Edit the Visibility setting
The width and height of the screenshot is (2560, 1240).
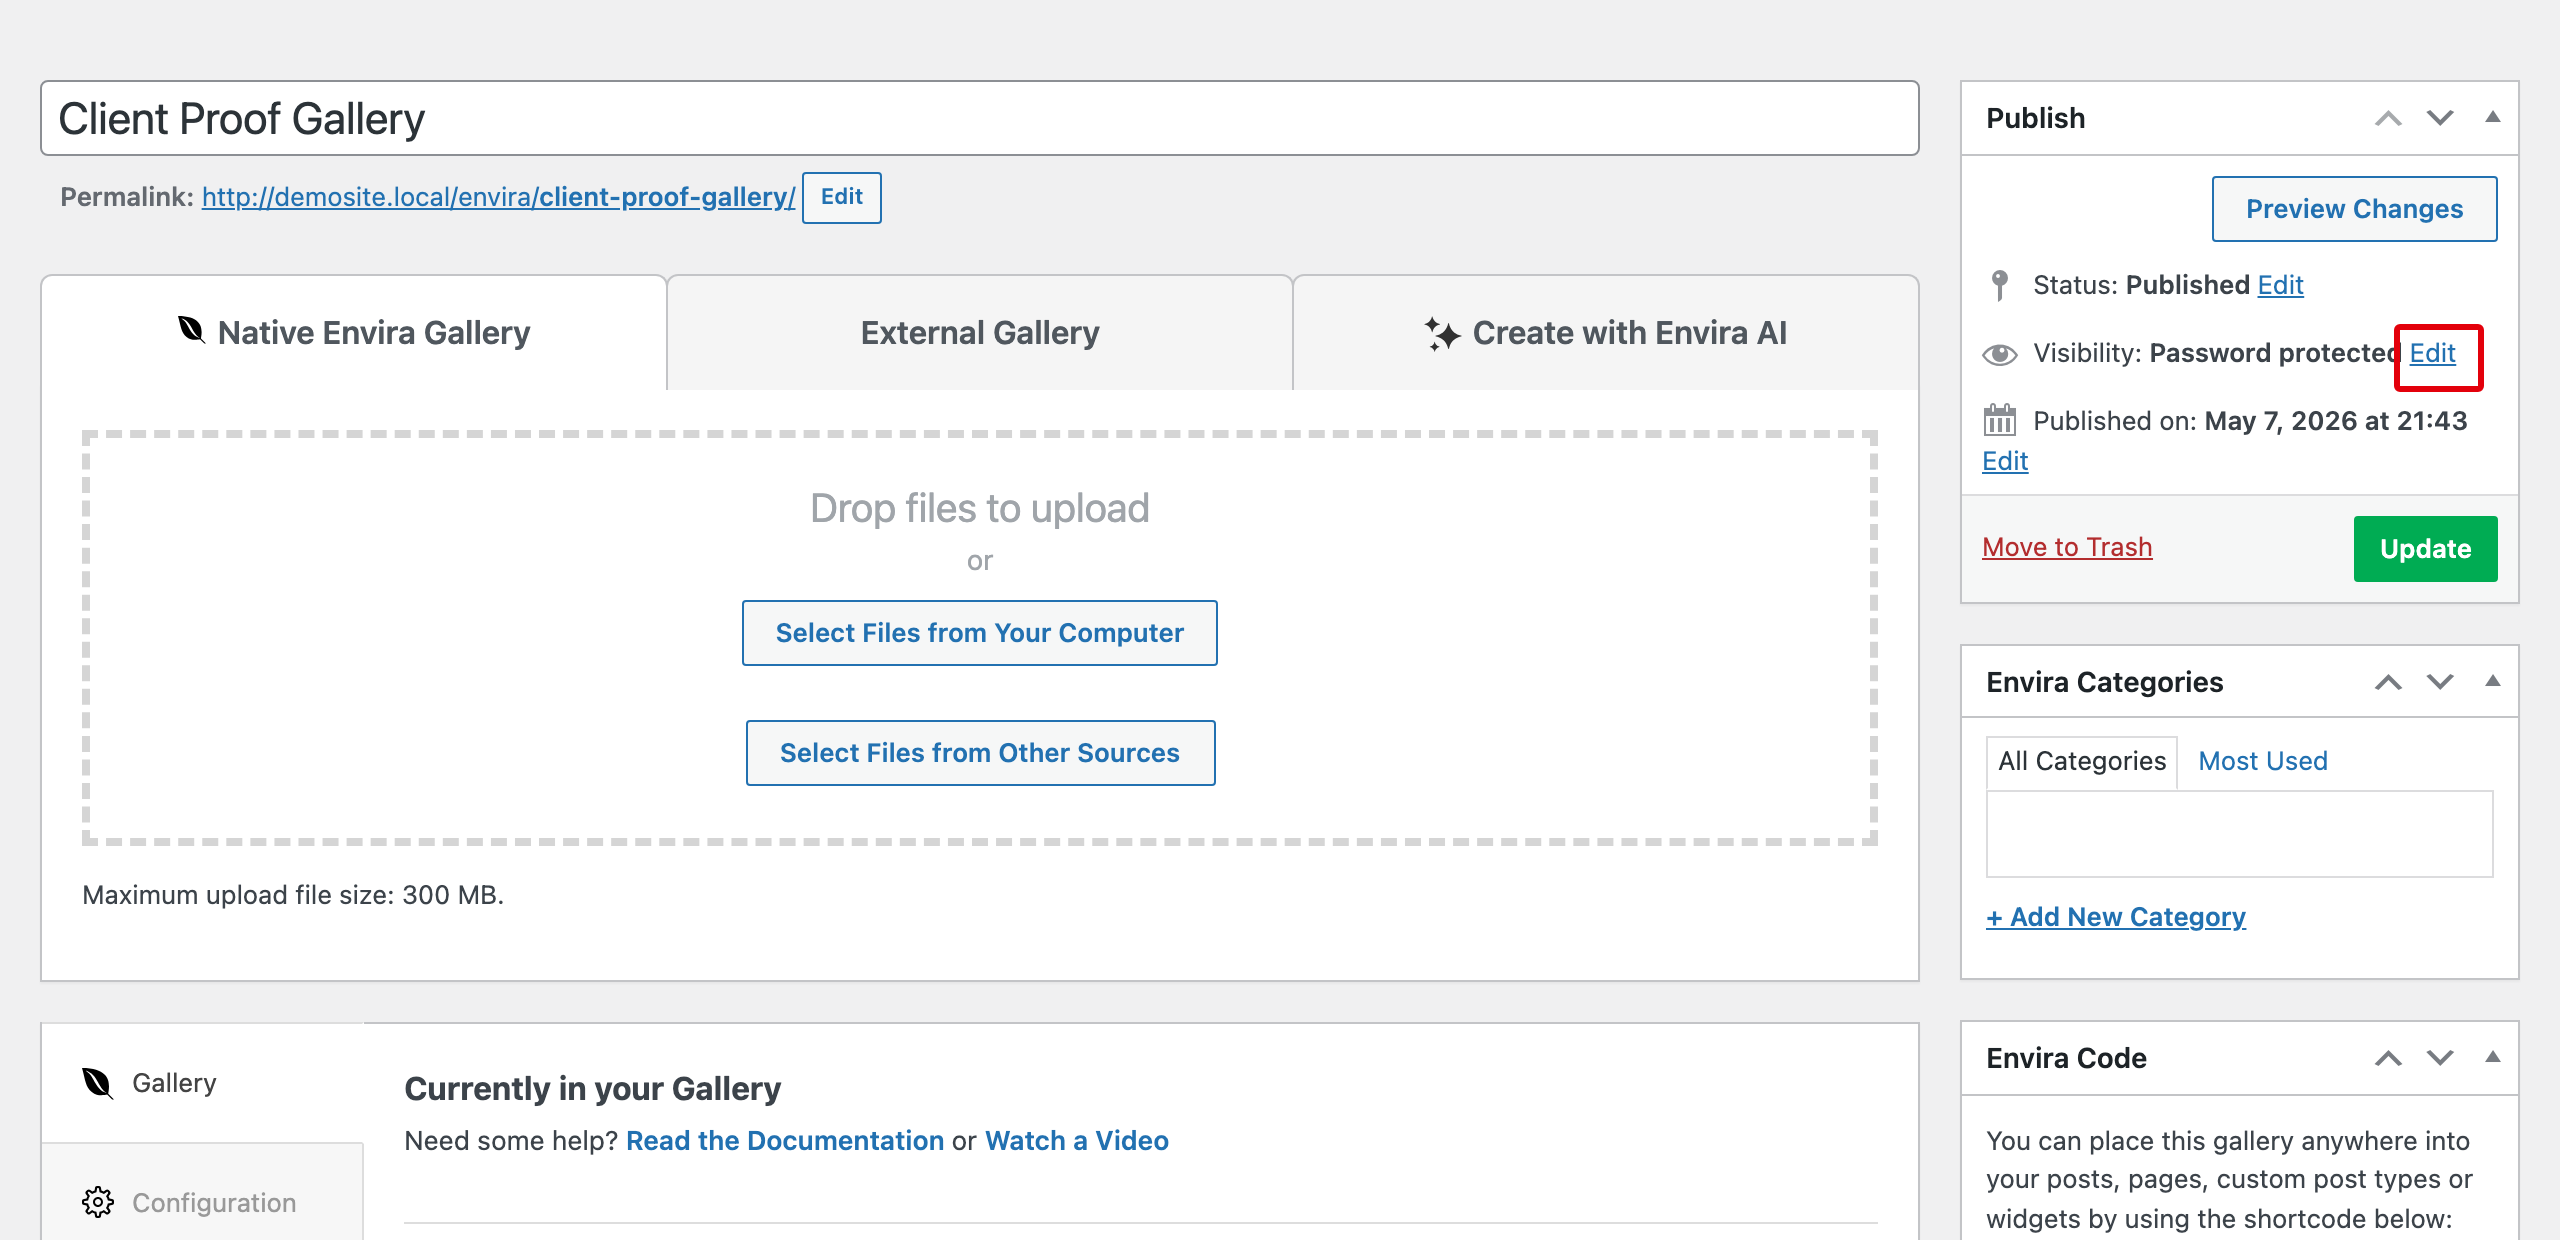2432,354
